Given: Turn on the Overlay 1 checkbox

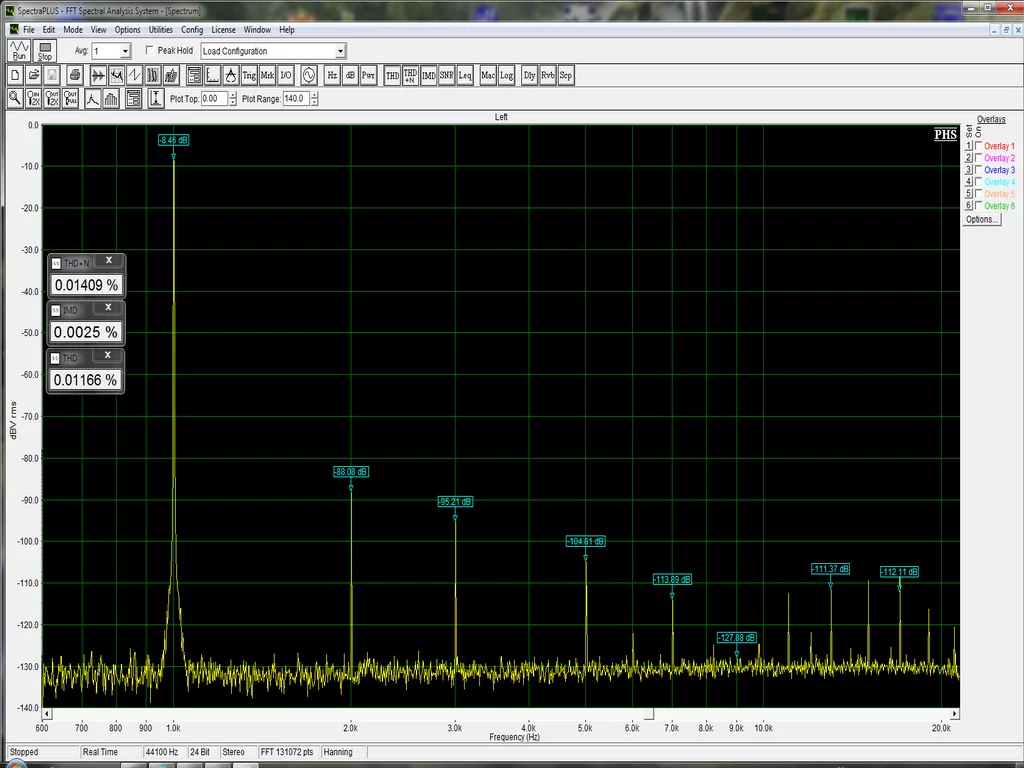Looking at the screenshot, I should (978, 146).
